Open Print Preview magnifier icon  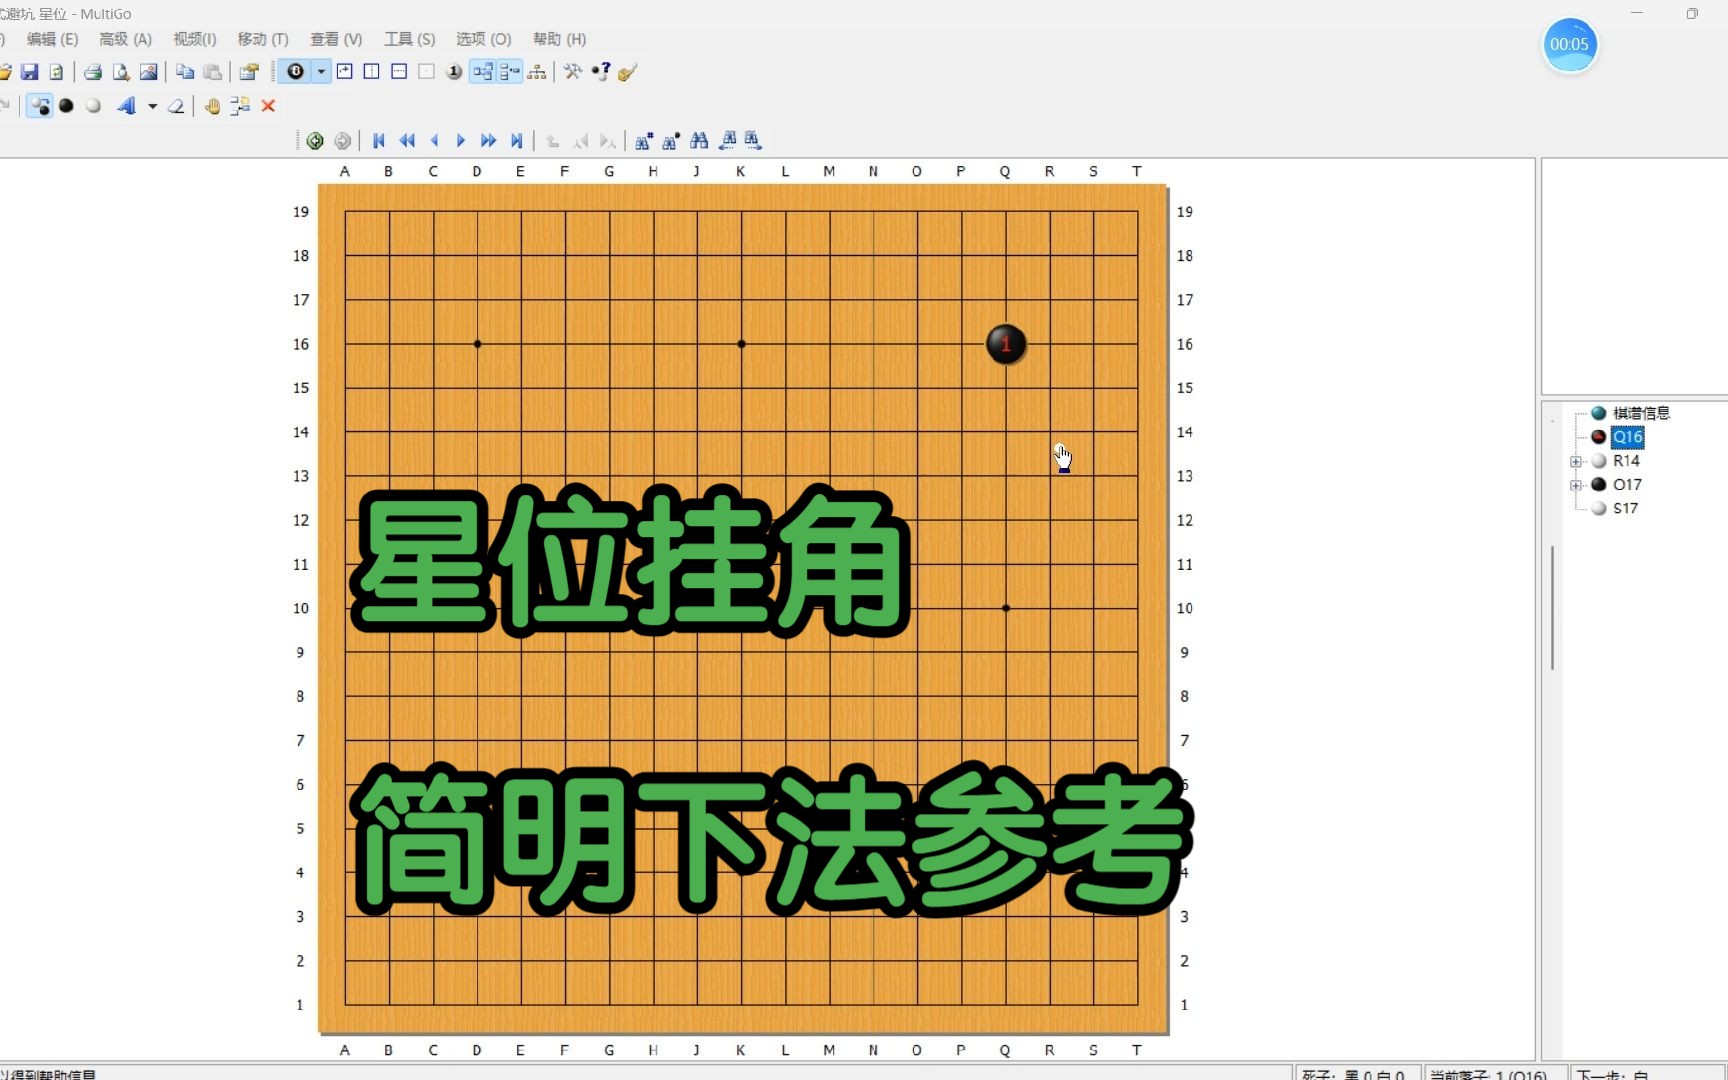point(121,72)
